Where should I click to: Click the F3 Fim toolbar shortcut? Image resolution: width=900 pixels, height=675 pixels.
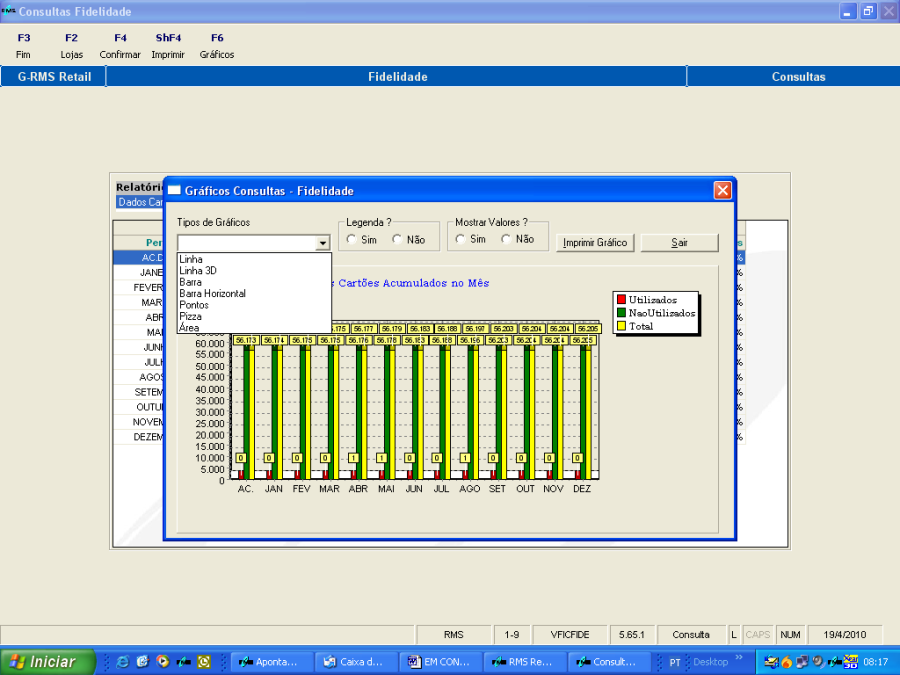coord(24,46)
